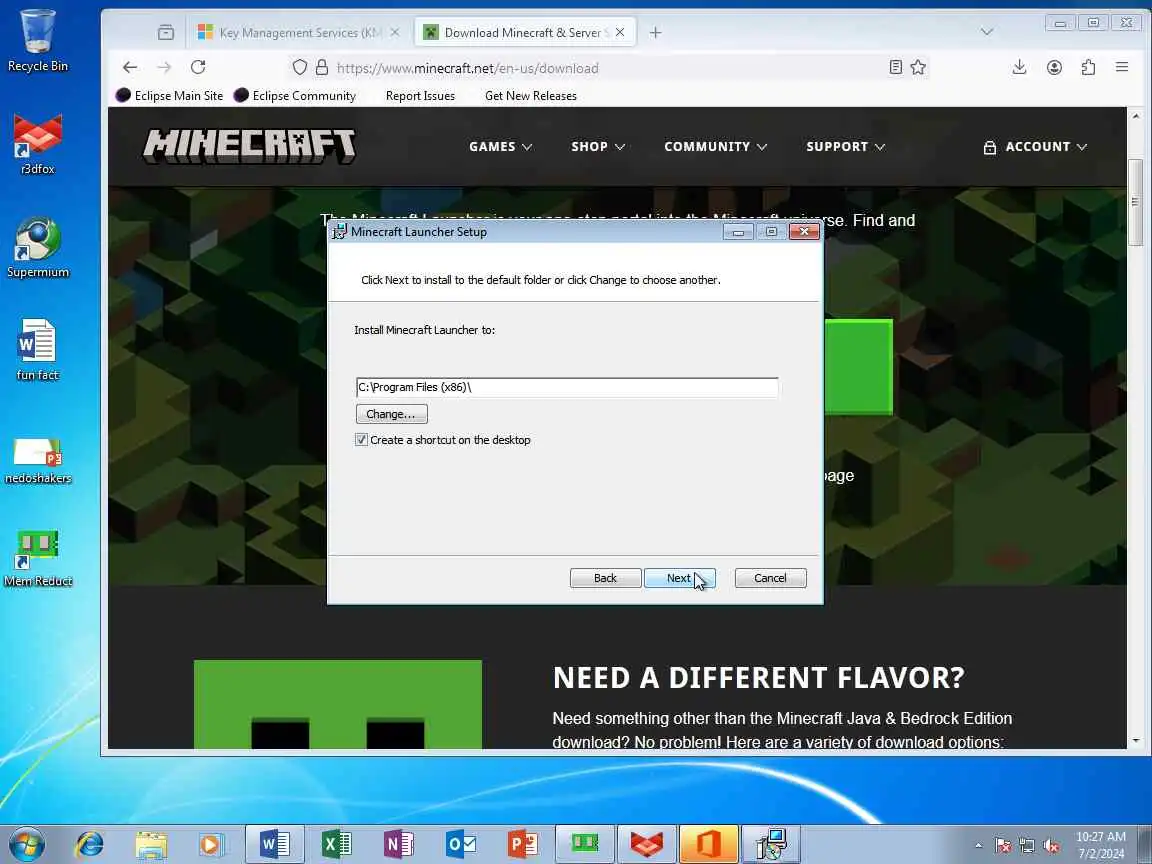Open Report Issues bookmark
Screen dimensions: 1152x864
point(420,96)
